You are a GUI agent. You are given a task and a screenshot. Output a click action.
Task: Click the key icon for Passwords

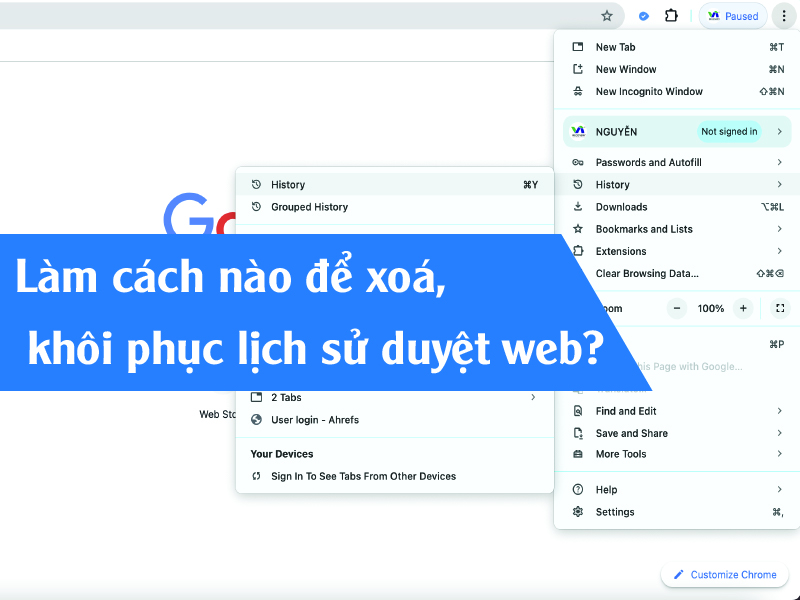578,162
